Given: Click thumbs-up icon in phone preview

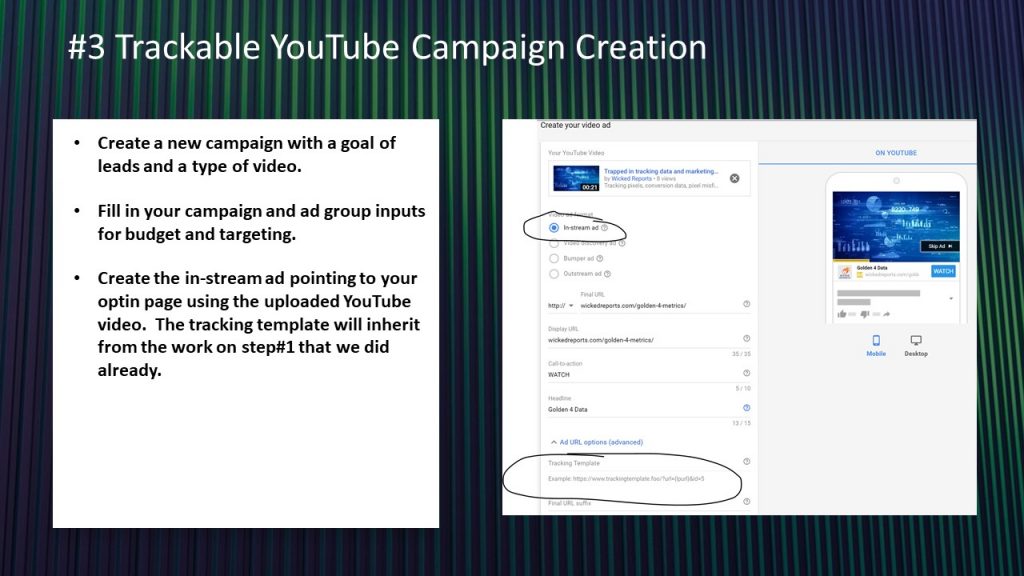Looking at the screenshot, I should (842, 314).
